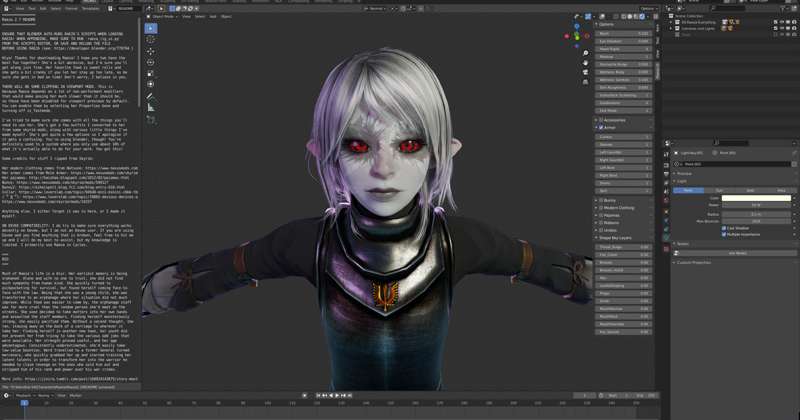
Task: Click the text editor type icon
Action: [6, 8]
